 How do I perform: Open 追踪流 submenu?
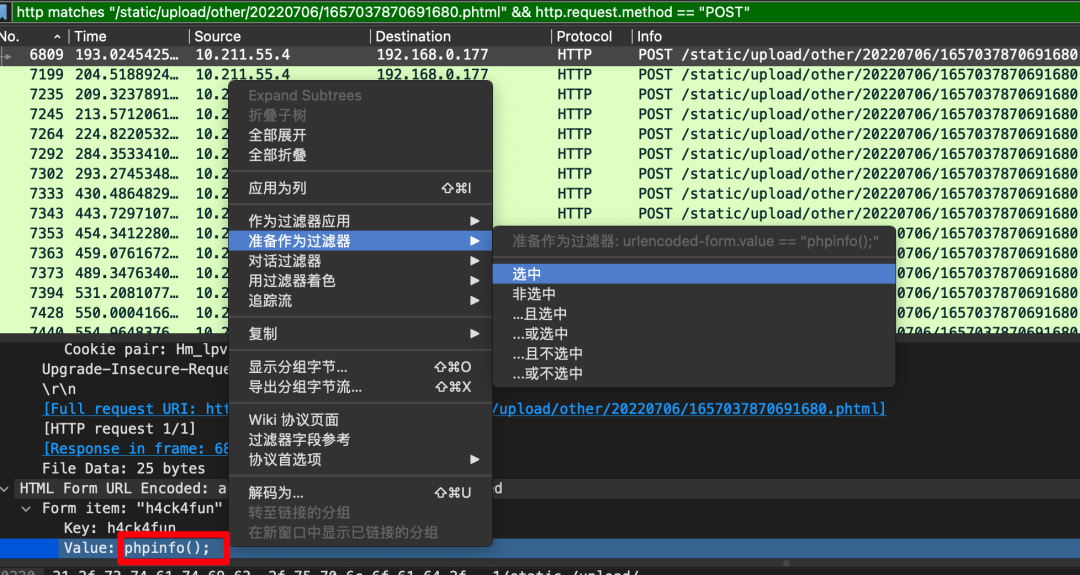click(361, 301)
